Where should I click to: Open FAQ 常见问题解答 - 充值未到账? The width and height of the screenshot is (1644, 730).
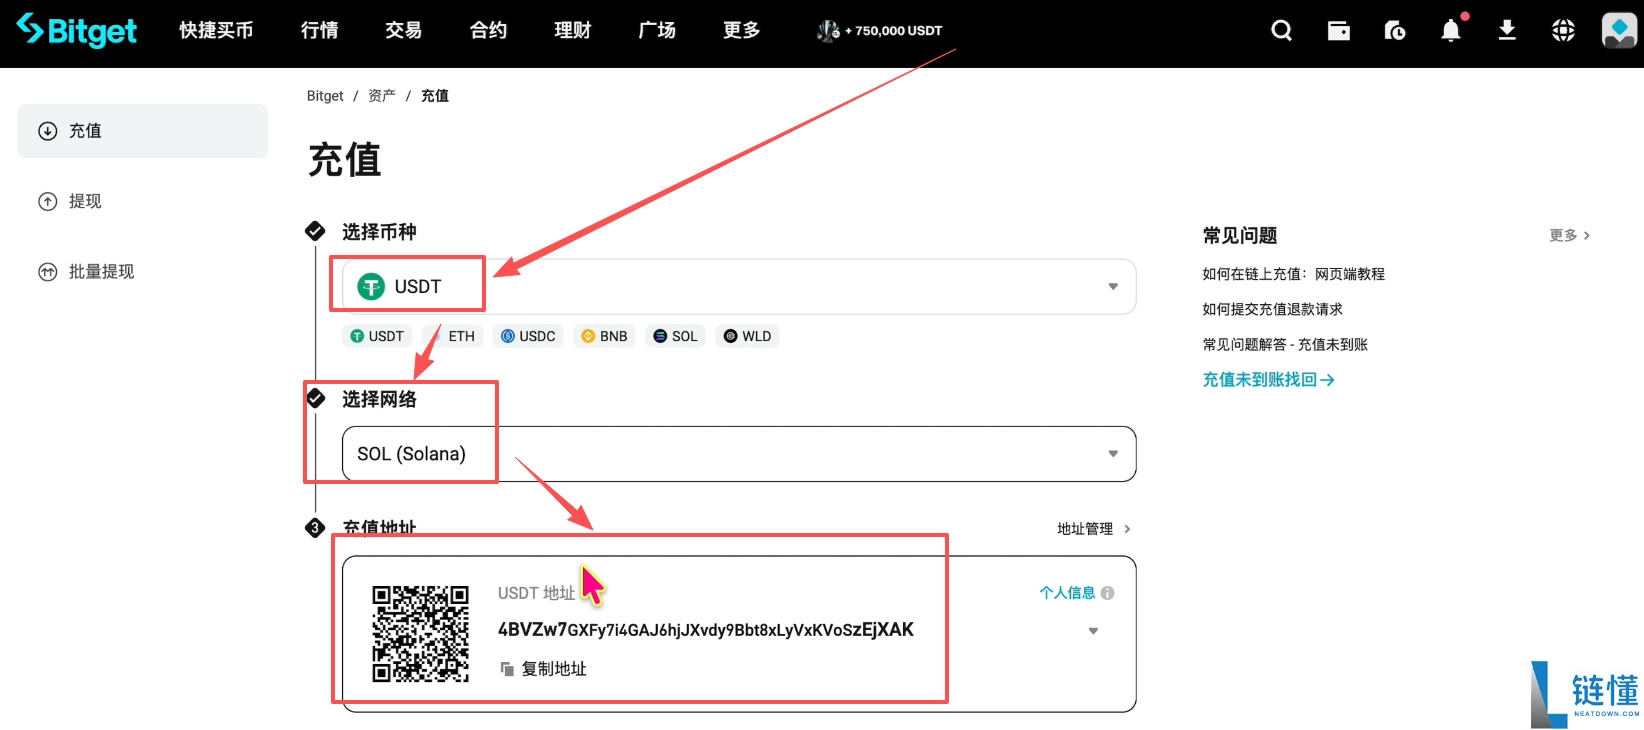[1285, 344]
